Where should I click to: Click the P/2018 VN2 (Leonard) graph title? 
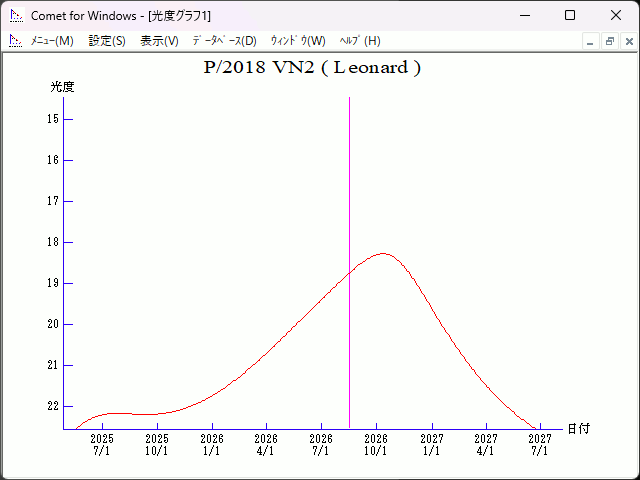tap(311, 68)
